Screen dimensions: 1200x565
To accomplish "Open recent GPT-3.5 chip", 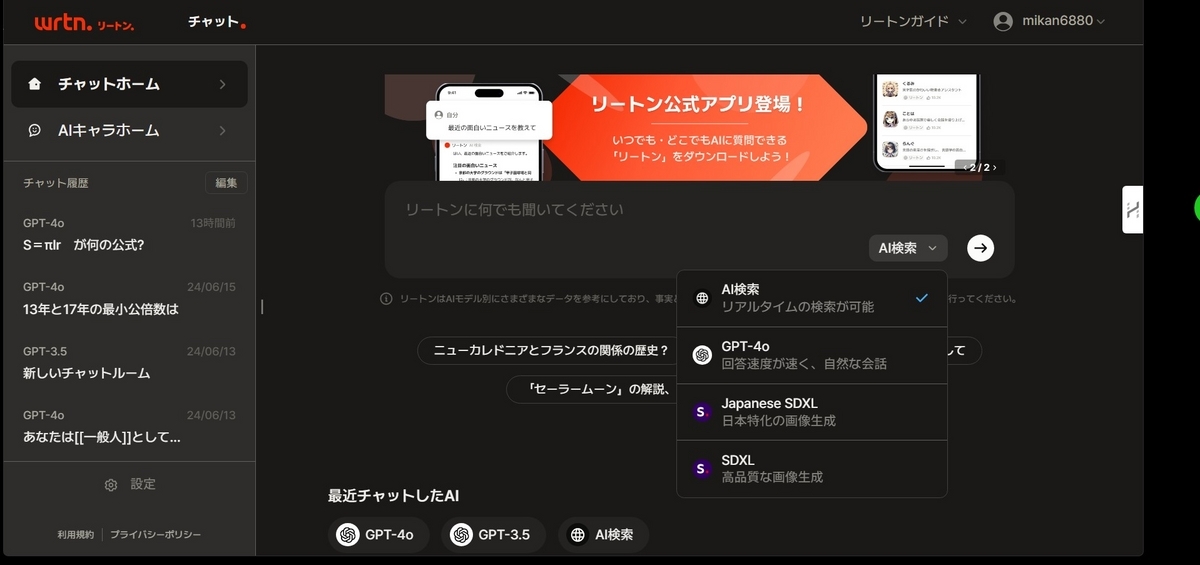I will pyautogui.click(x=494, y=535).
